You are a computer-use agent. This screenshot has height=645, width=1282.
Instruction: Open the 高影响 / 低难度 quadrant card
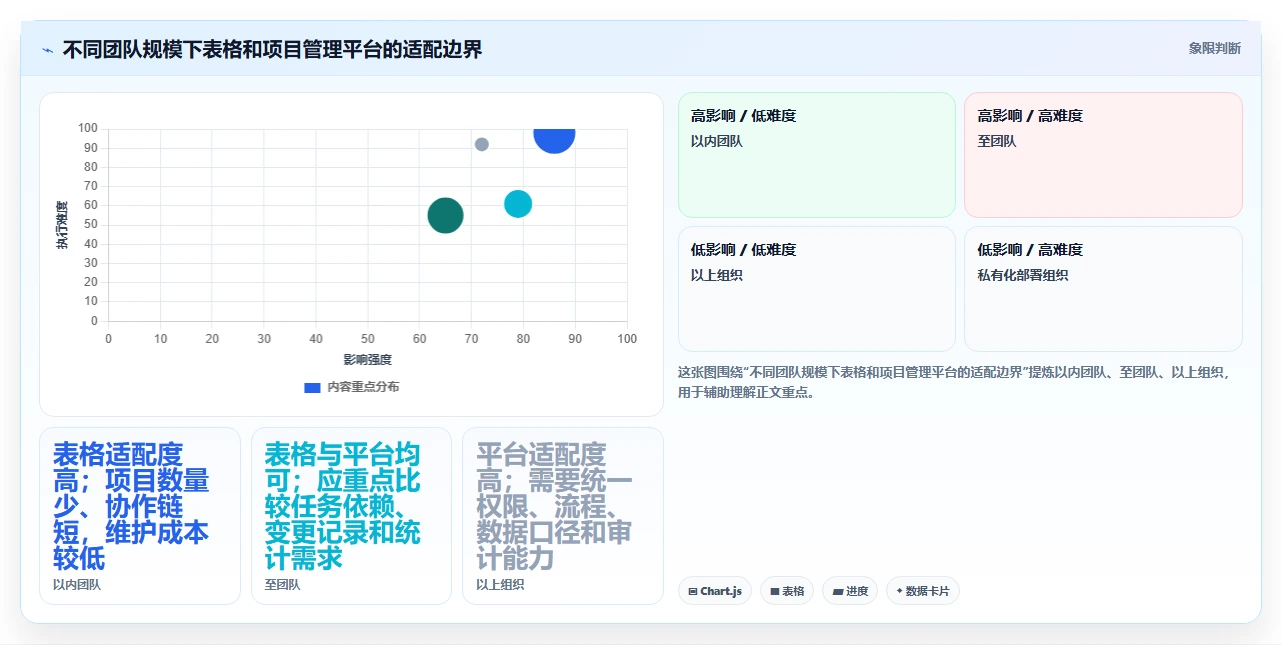817,155
